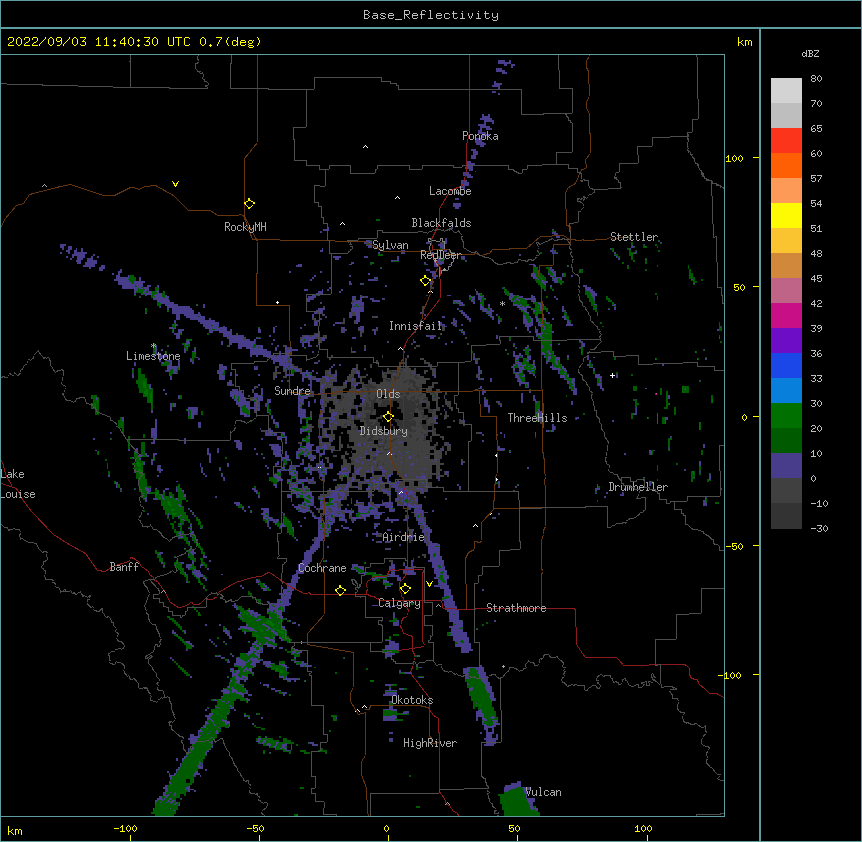Click the Didsbury map label
This screenshot has width=862, height=842.
tap(384, 431)
